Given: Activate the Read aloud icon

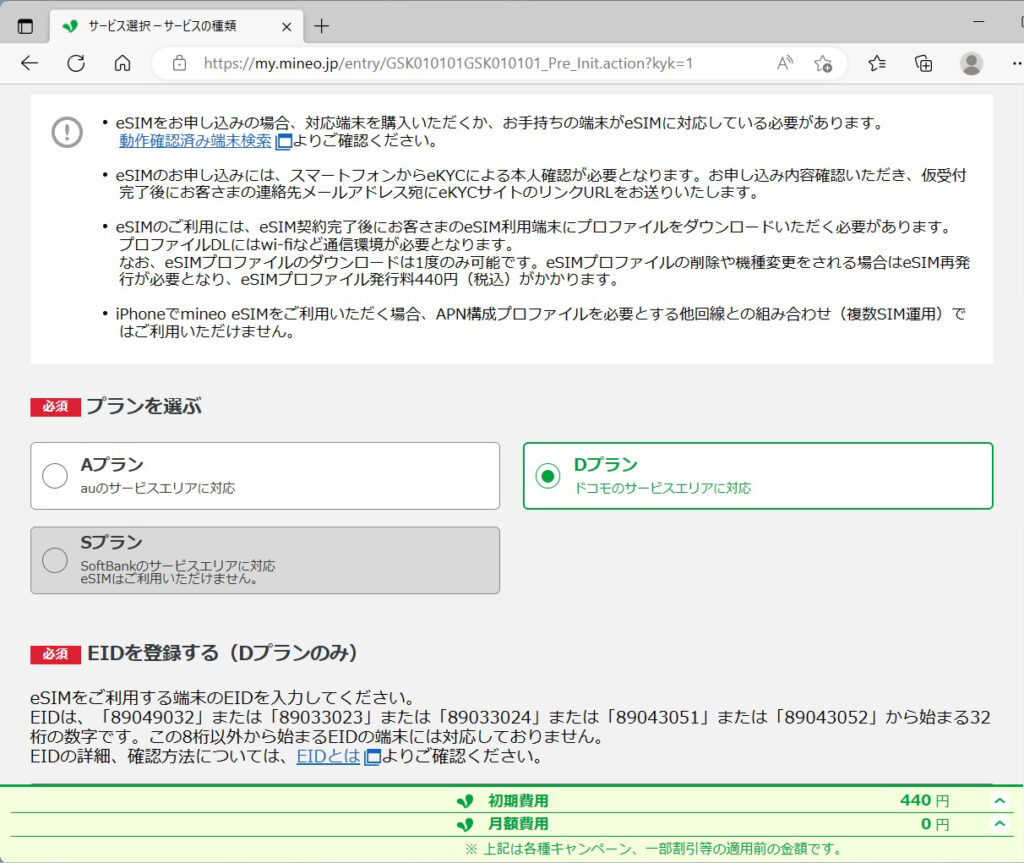Looking at the screenshot, I should coord(785,63).
